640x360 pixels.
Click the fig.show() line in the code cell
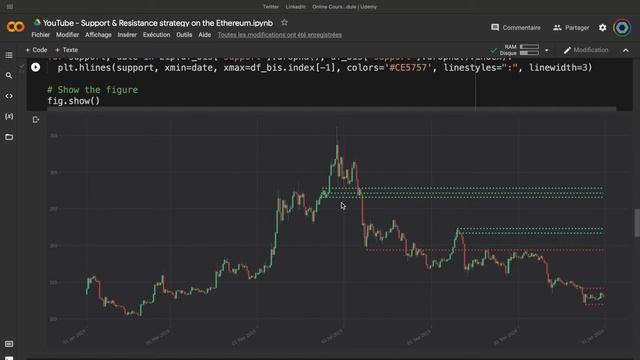click(x=73, y=101)
